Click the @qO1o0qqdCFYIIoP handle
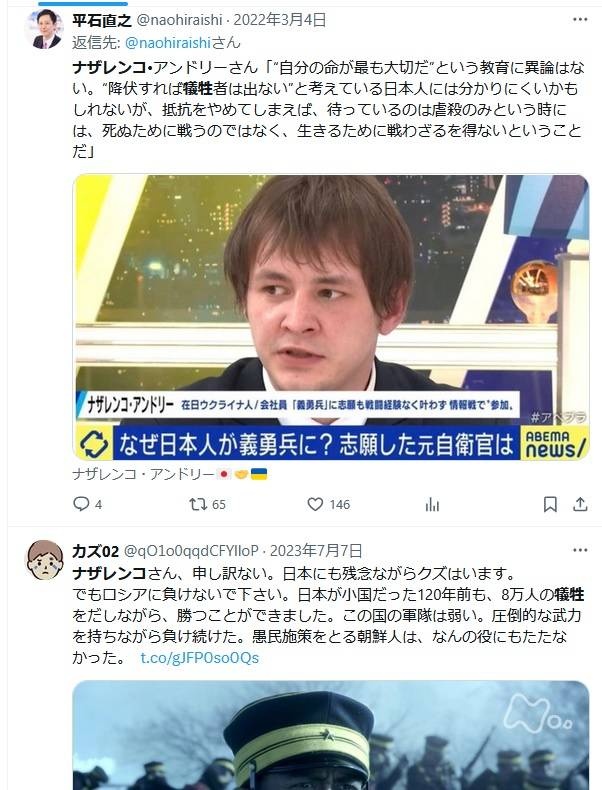This screenshot has height=790, width=602. click(191, 551)
